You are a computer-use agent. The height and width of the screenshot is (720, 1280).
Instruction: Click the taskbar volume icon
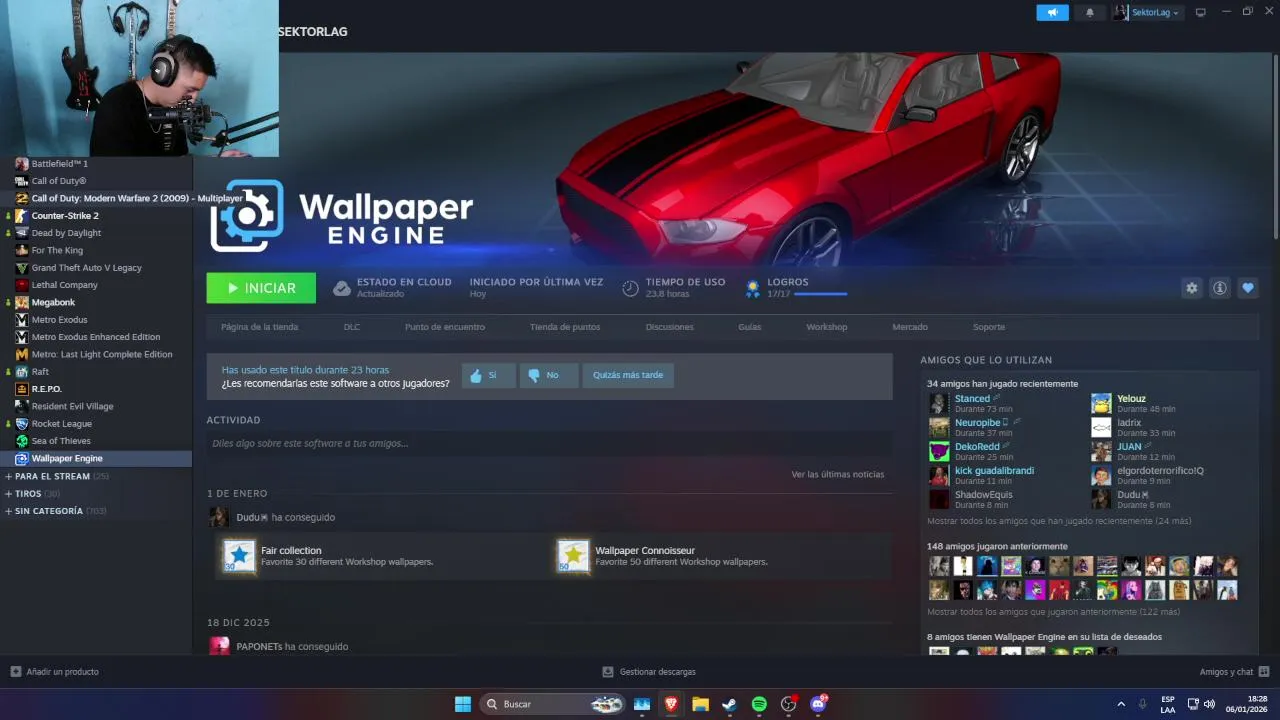(1209, 704)
